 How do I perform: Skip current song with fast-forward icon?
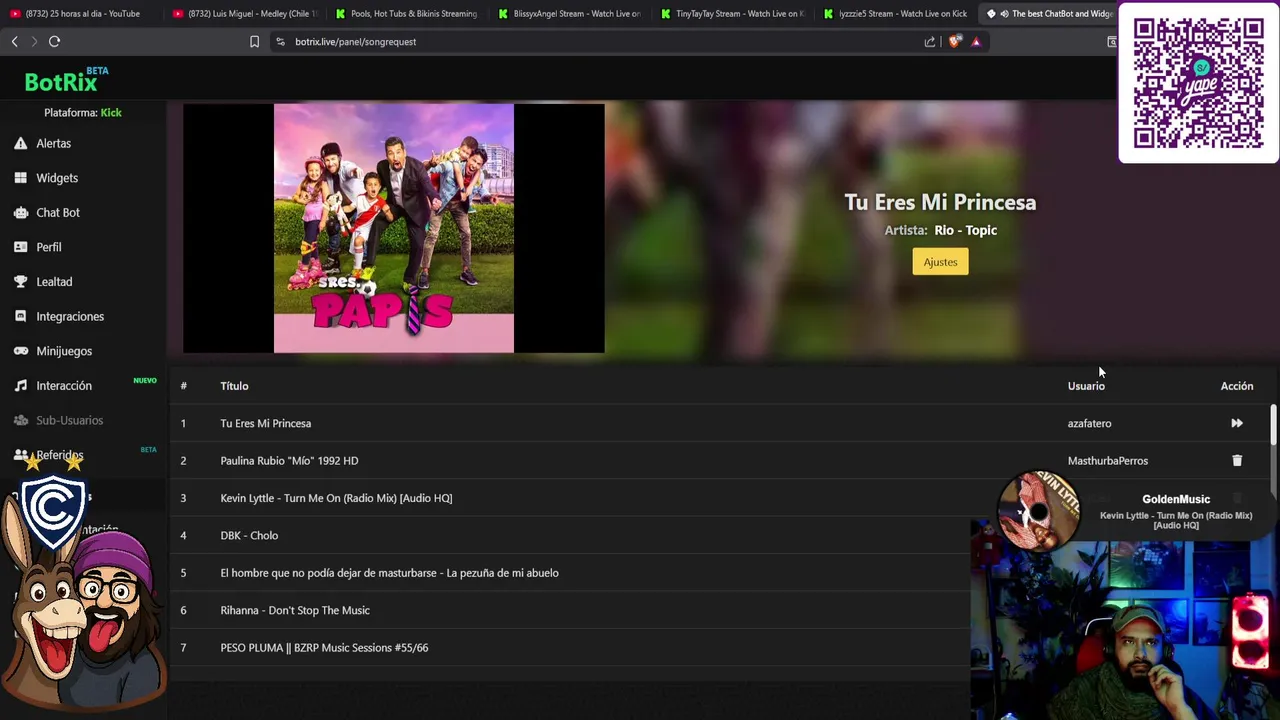point(1237,423)
